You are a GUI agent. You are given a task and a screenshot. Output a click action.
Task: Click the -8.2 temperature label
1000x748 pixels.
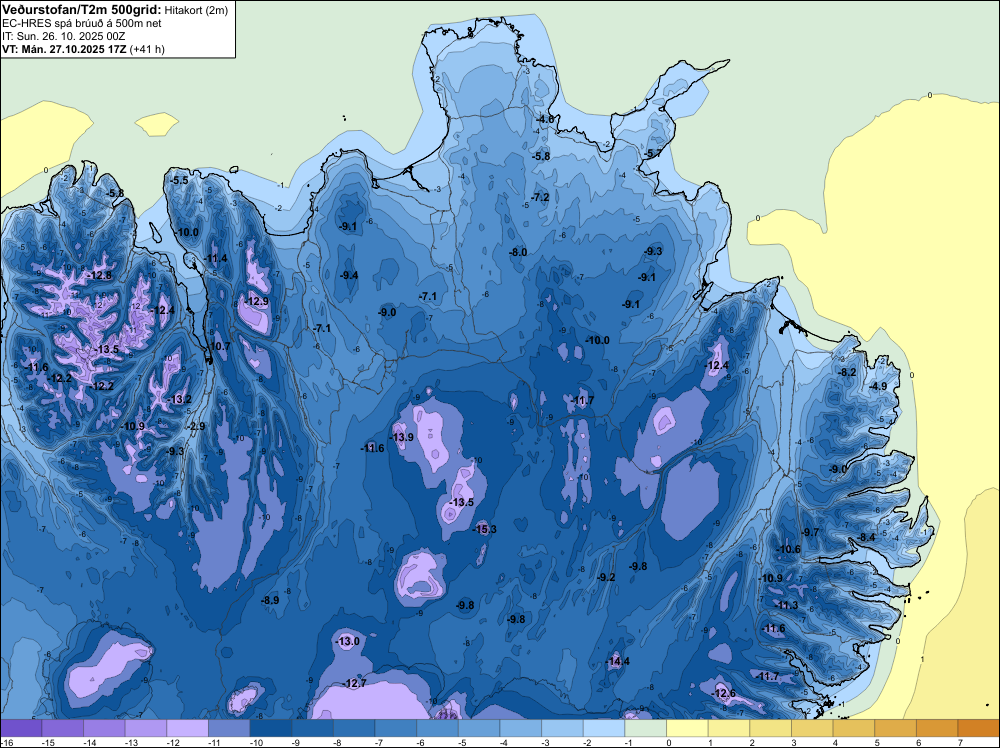[847, 372]
